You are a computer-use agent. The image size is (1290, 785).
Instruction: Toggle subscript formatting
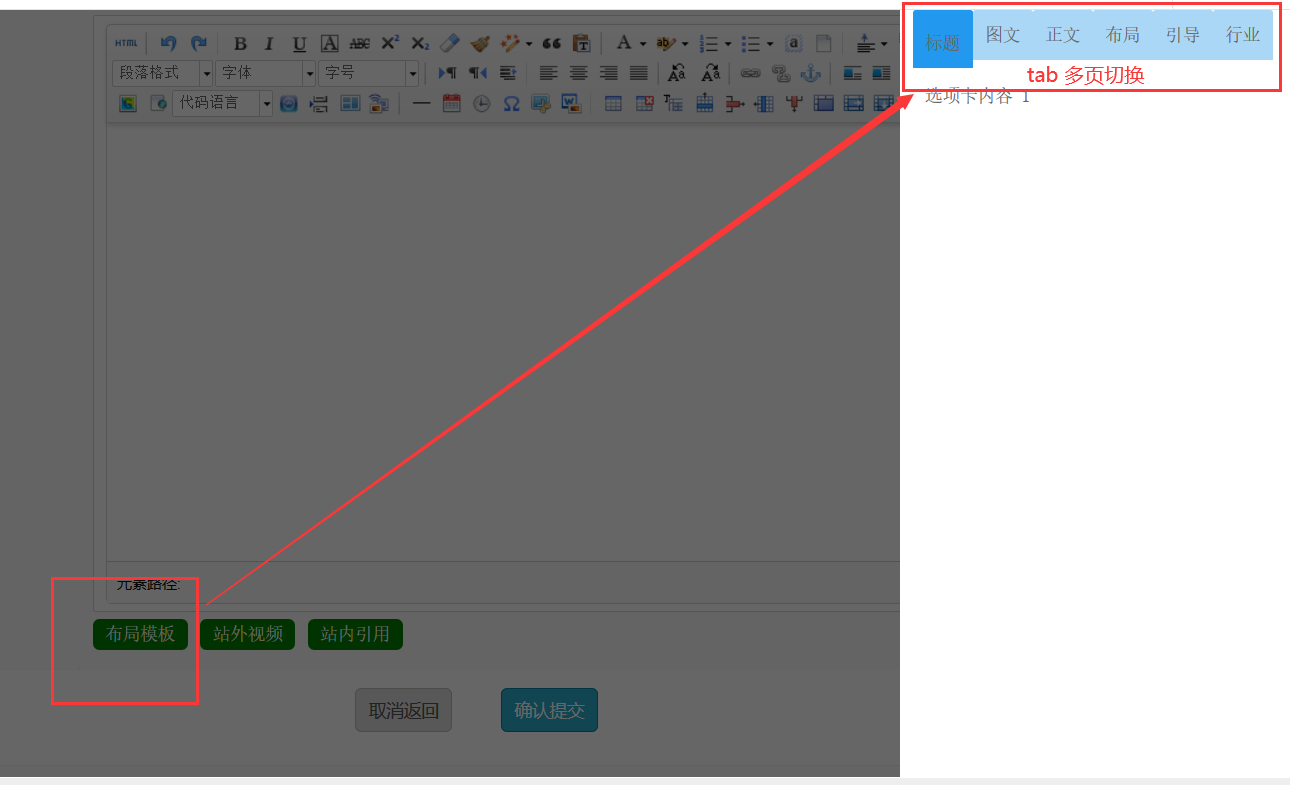(420, 43)
